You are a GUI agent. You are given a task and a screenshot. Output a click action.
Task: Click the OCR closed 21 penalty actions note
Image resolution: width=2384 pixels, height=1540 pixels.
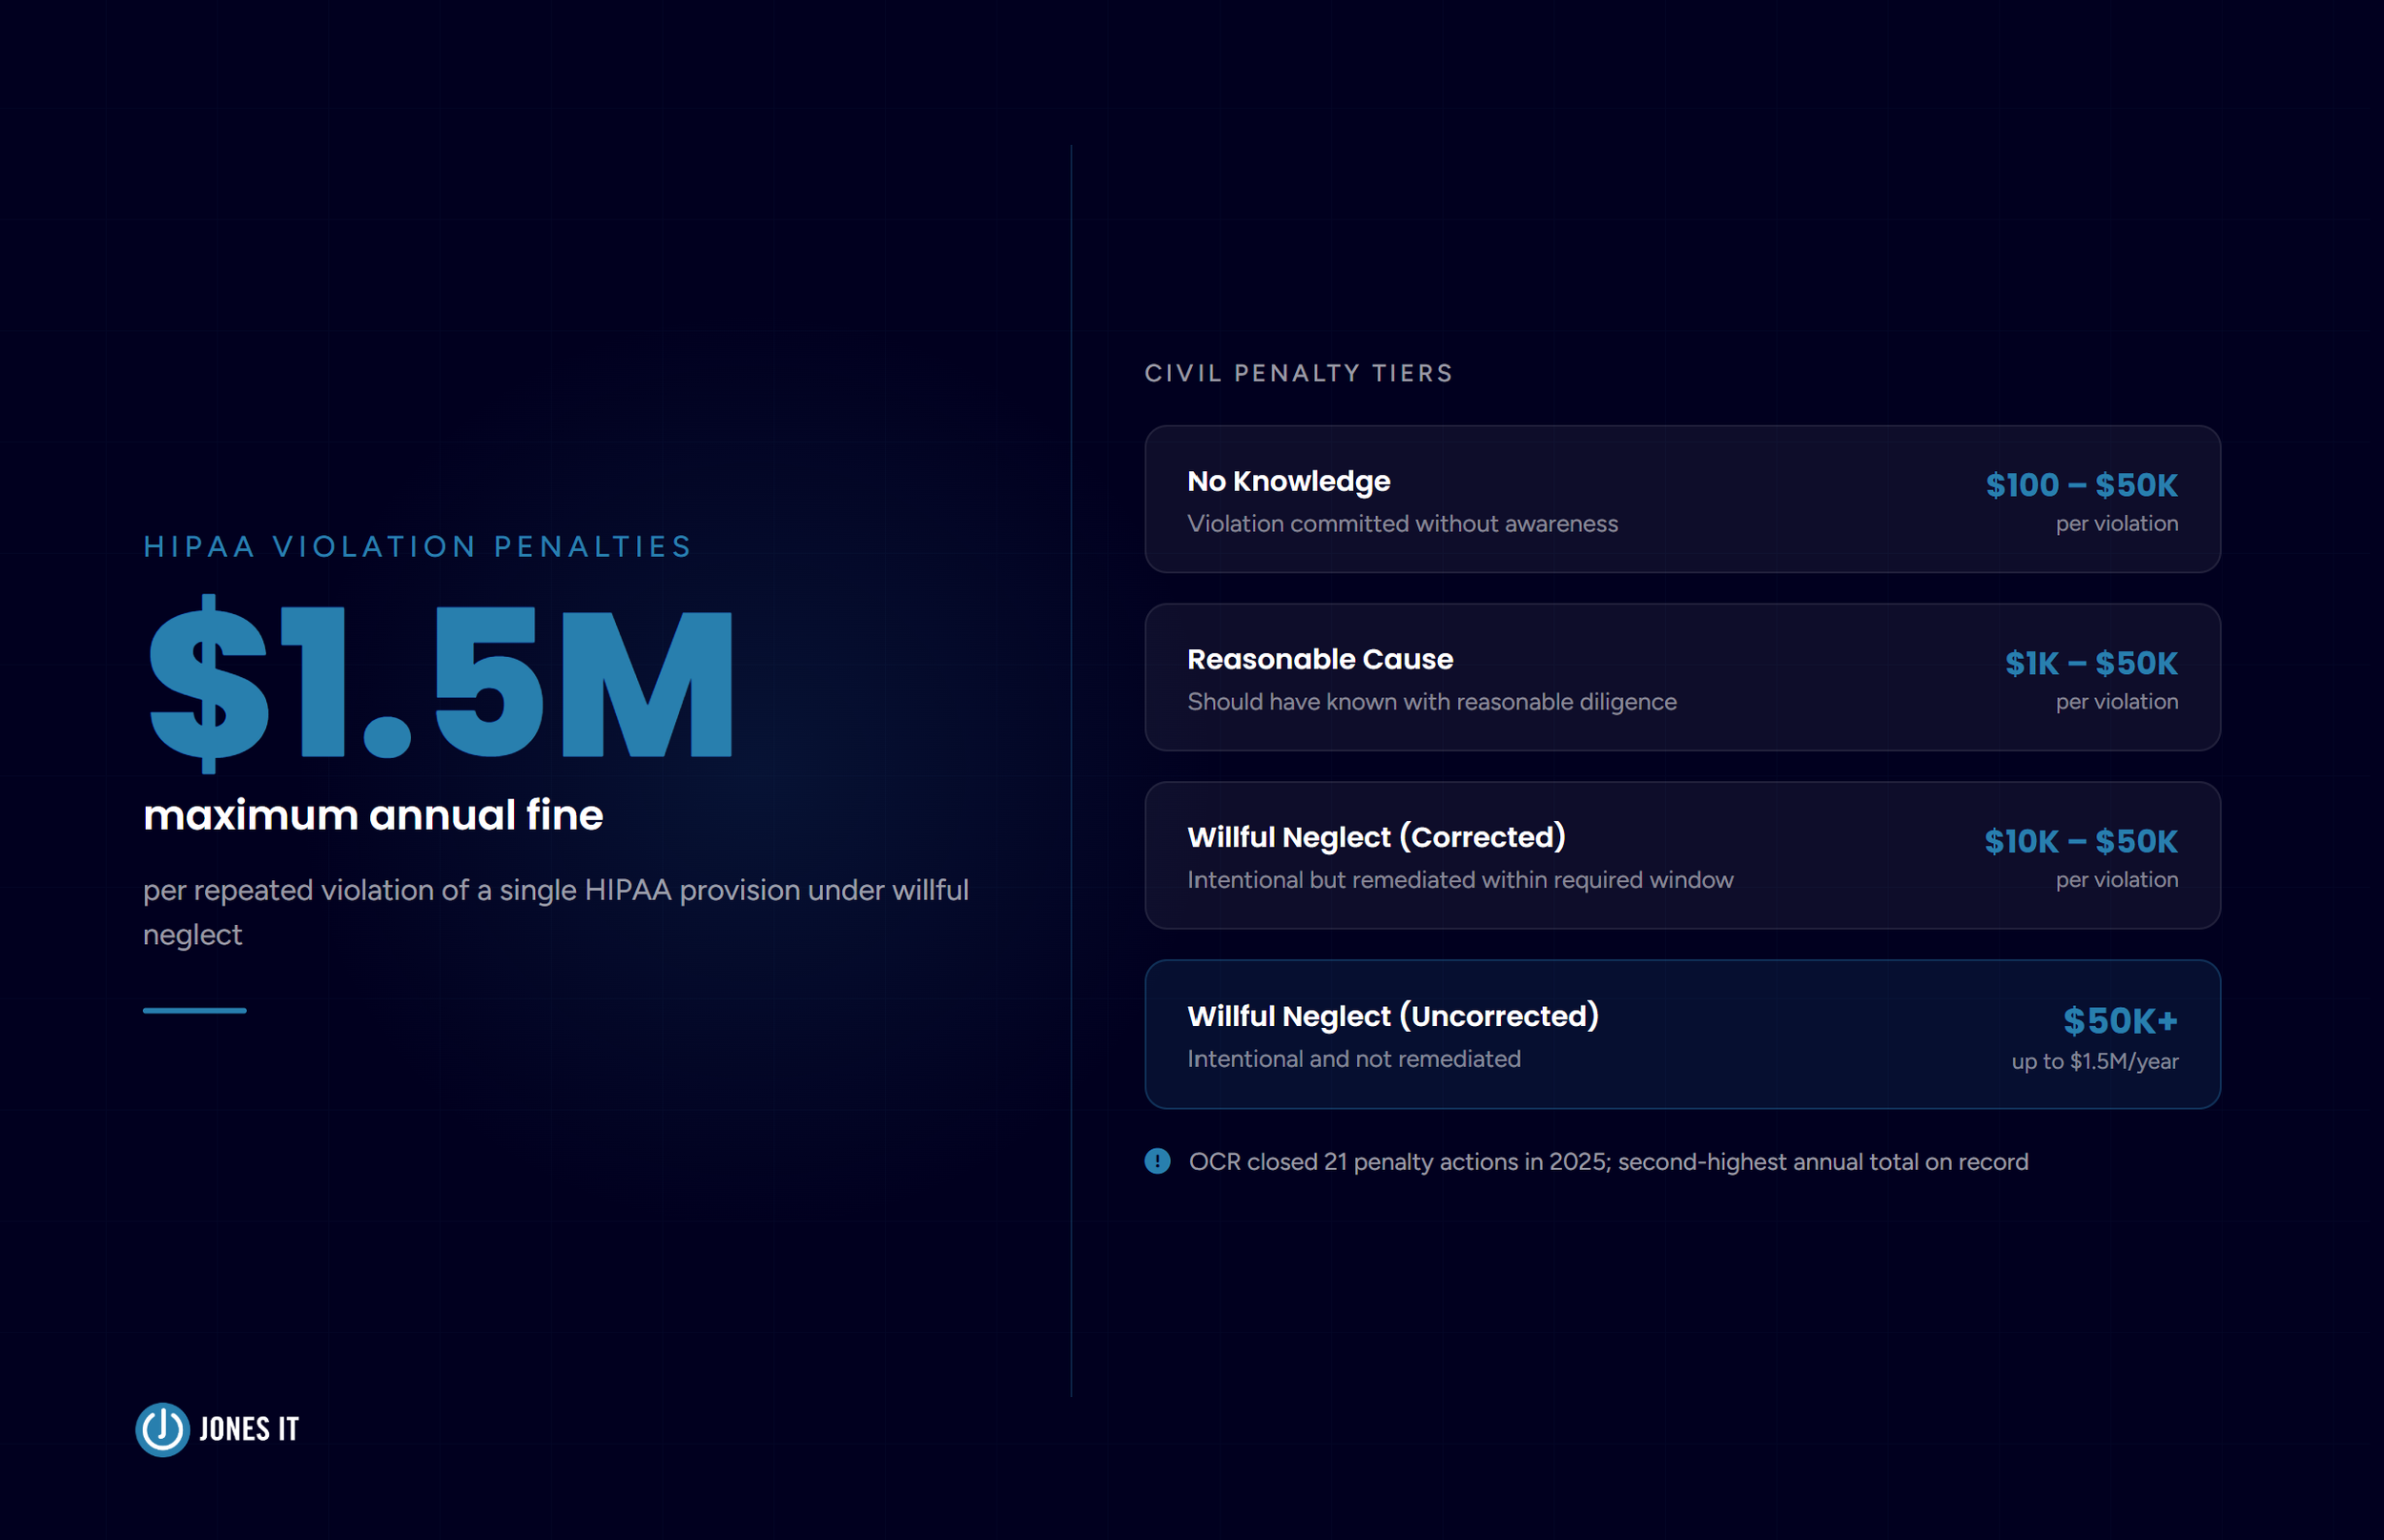pos(1608,1162)
